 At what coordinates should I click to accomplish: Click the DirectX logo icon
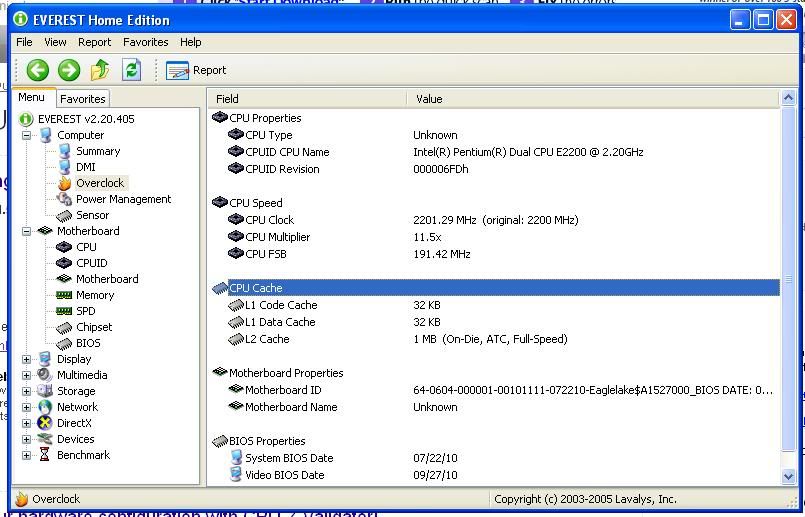(x=45, y=423)
